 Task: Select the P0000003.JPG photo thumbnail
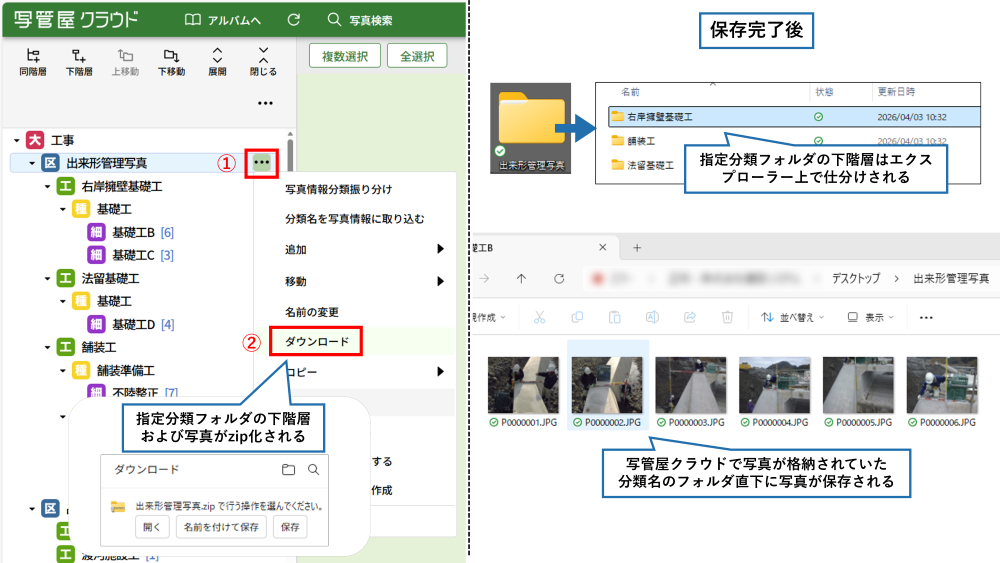690,393
